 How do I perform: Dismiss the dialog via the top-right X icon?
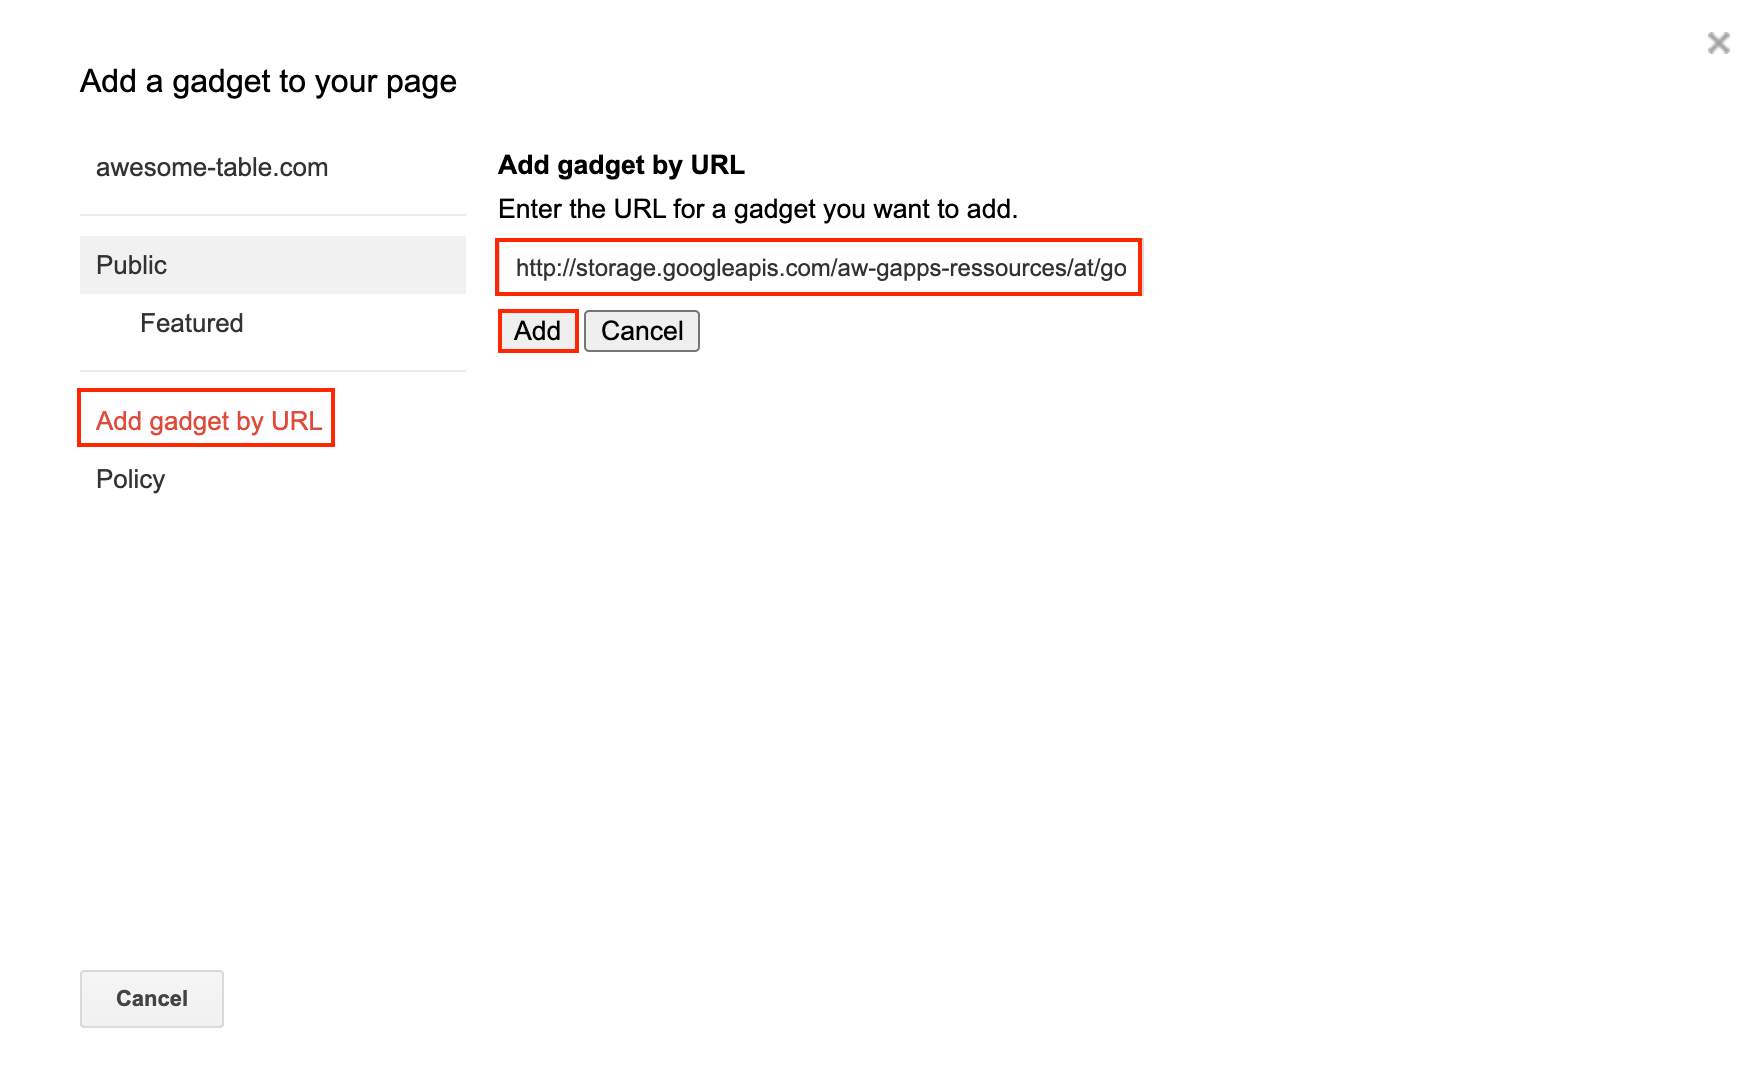(x=1718, y=42)
